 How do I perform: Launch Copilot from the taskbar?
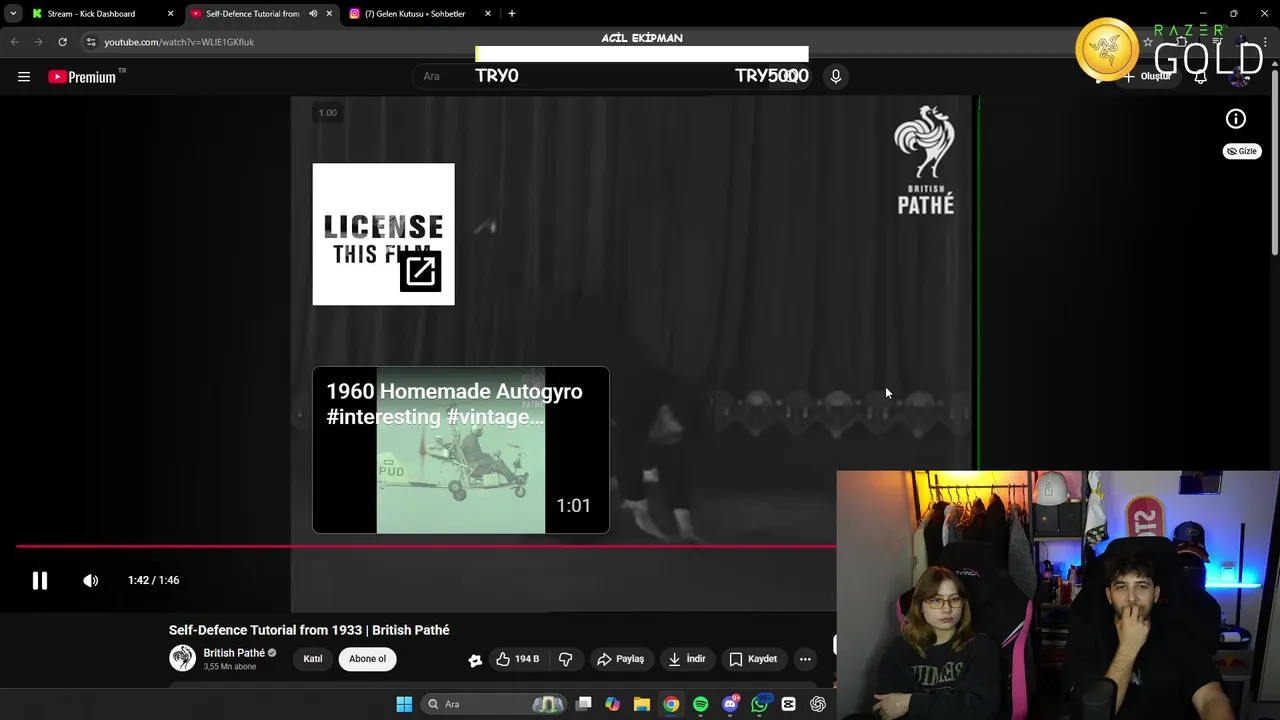(x=612, y=704)
